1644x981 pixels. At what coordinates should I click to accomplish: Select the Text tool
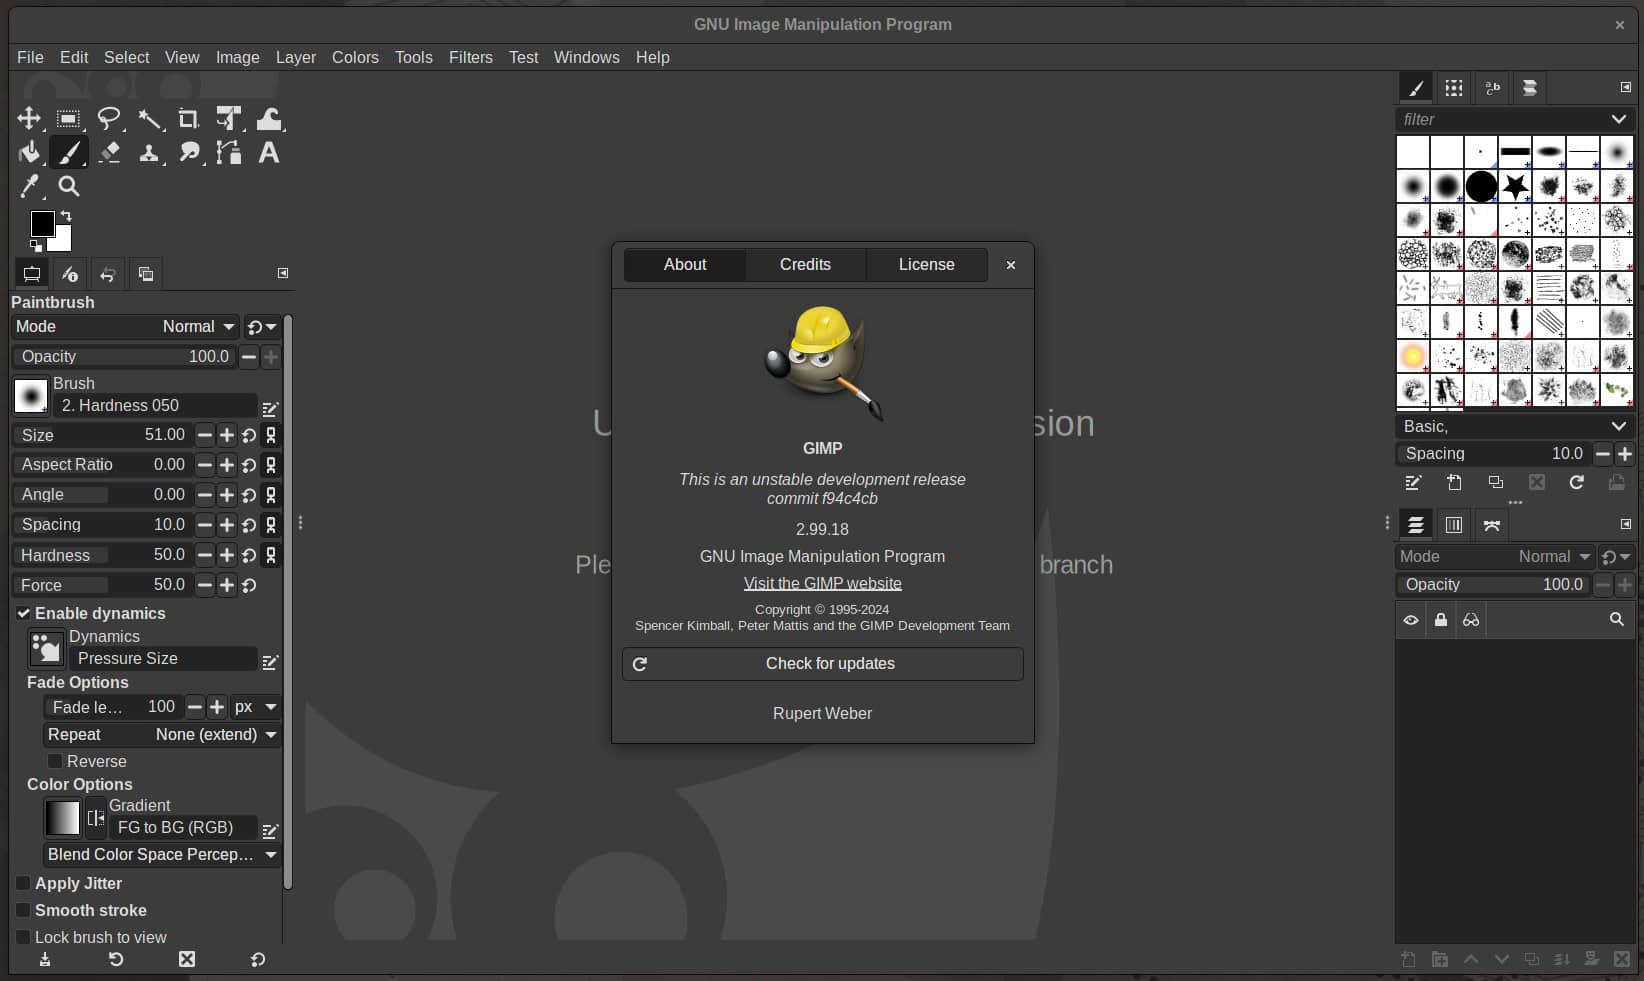click(x=268, y=152)
